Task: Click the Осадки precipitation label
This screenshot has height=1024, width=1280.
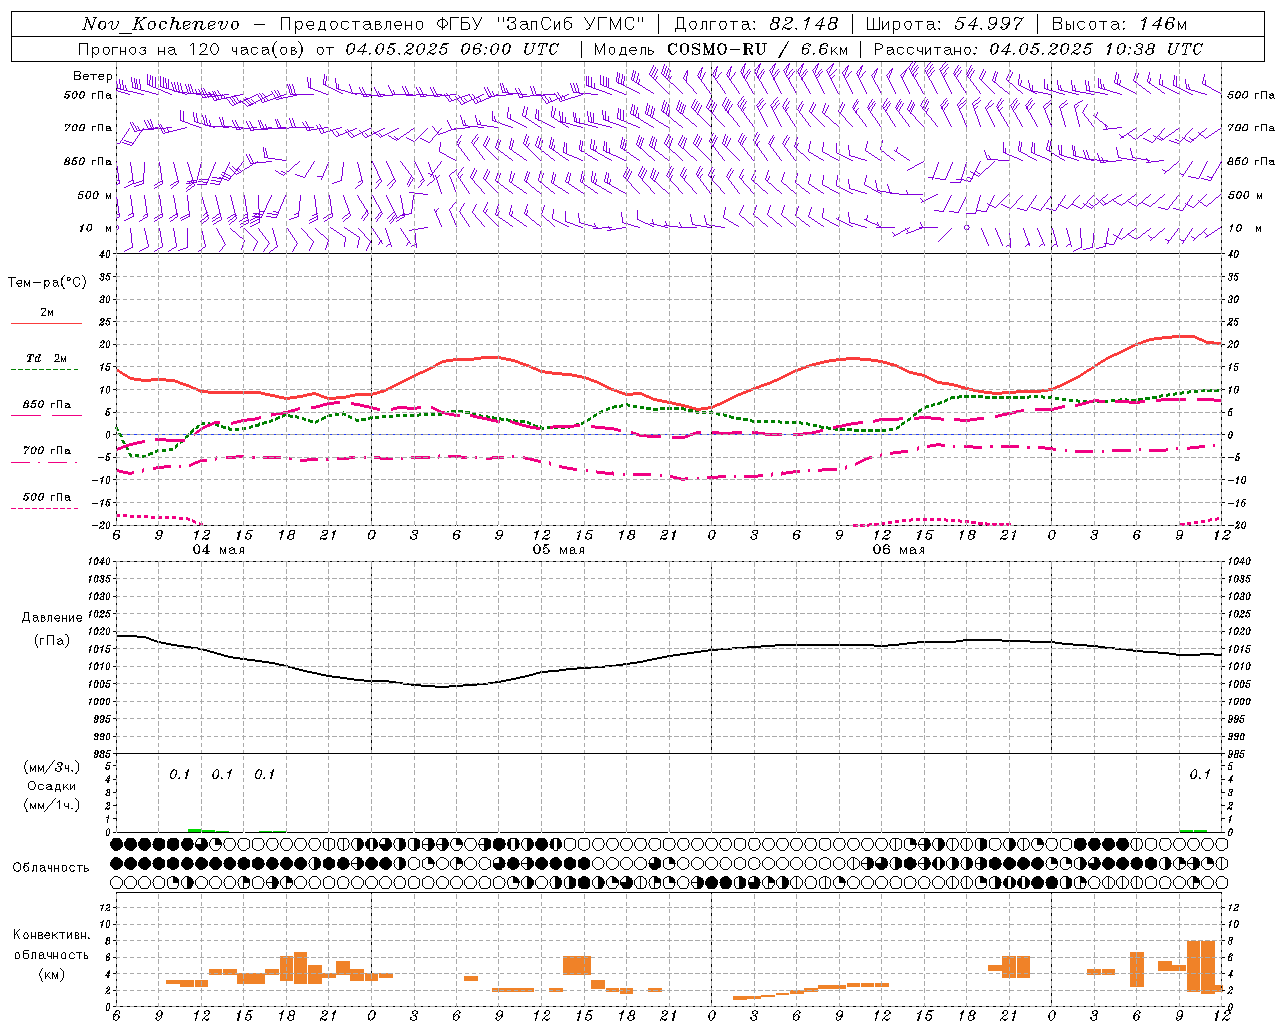Action: (x=52, y=786)
